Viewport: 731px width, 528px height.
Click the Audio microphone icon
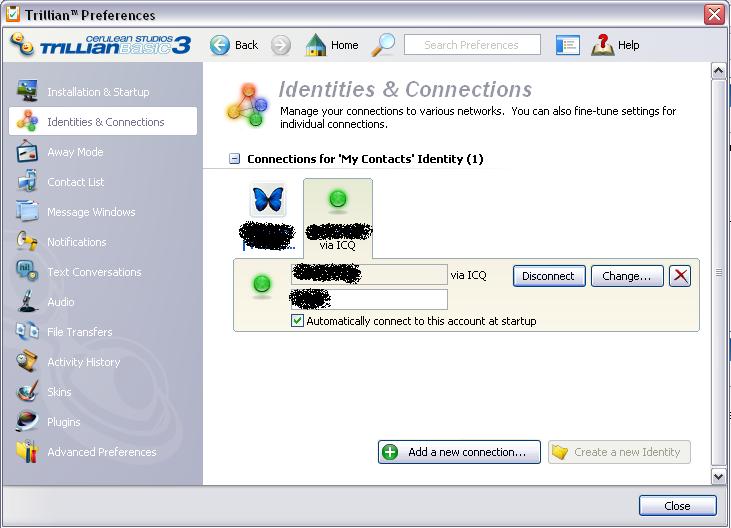tap(27, 302)
